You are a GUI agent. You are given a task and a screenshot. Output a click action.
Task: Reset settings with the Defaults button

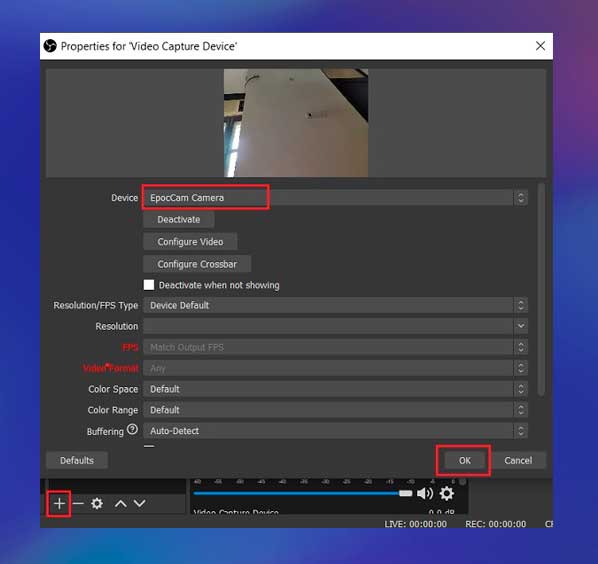77,460
